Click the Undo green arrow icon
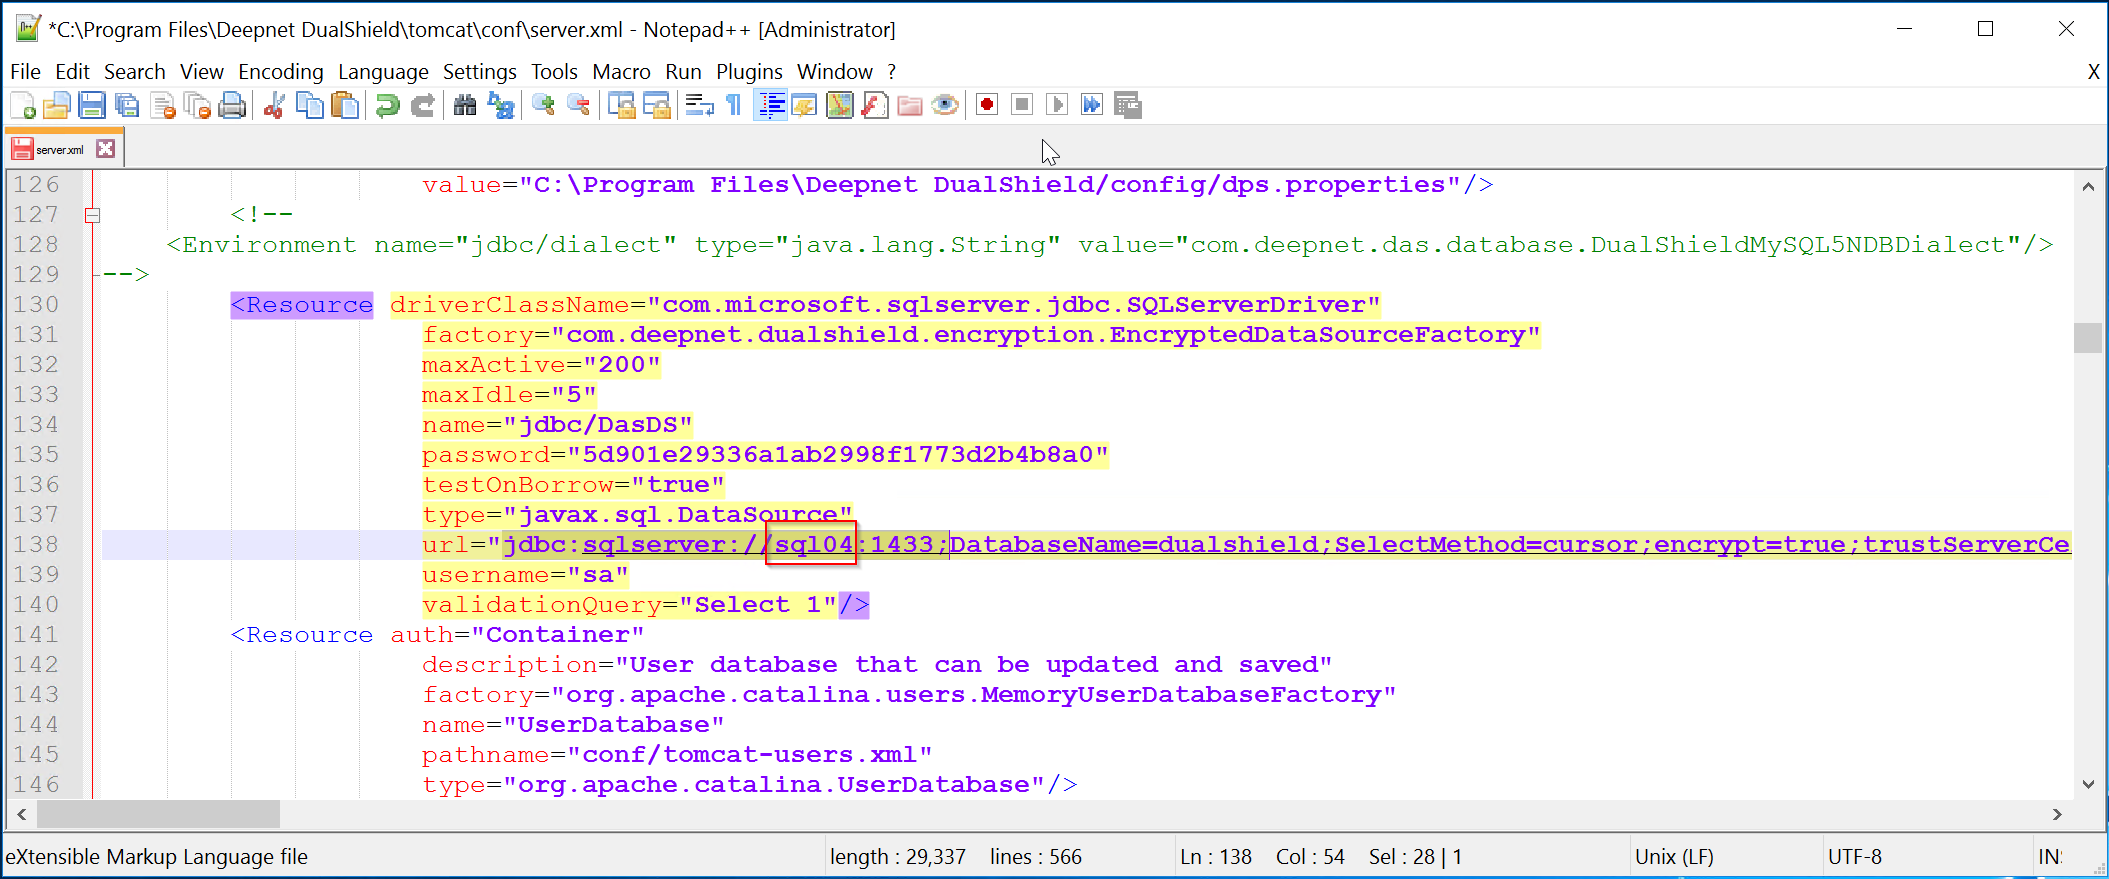This screenshot has height=879, width=2109. (x=387, y=105)
